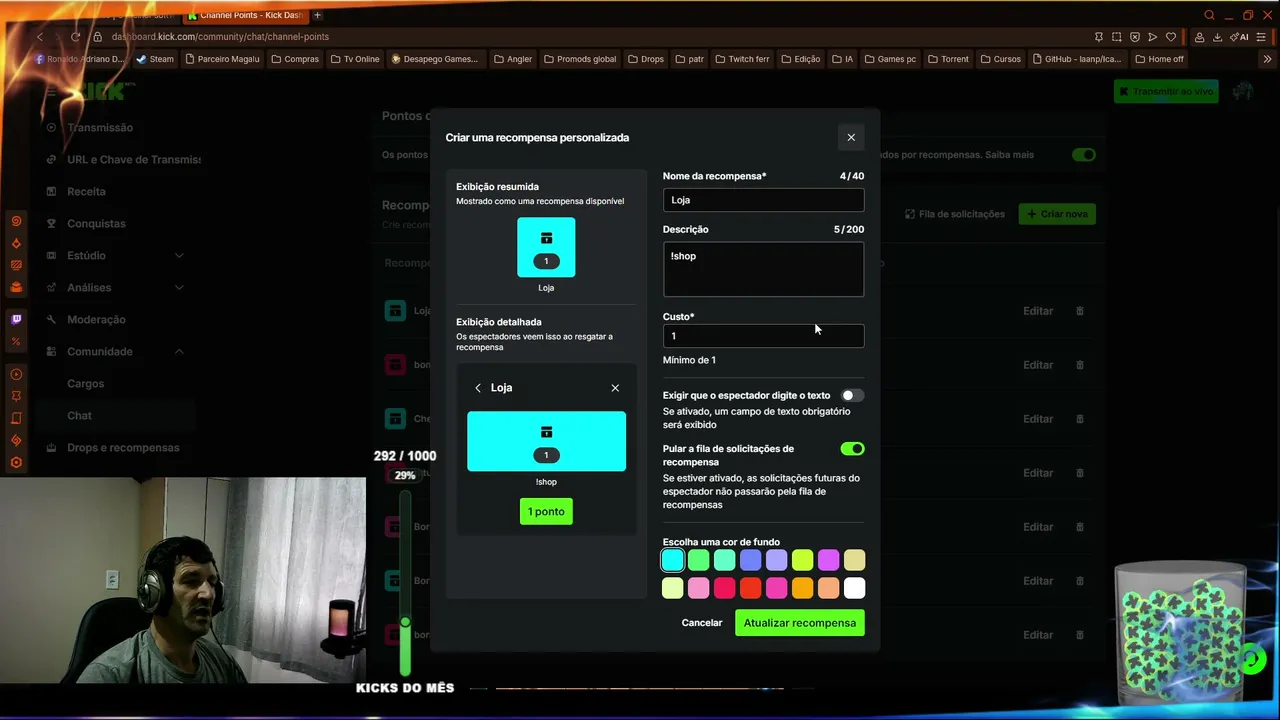The width and height of the screenshot is (1280, 720).
Task: Pick the light pink color swatch
Action: tap(699, 588)
